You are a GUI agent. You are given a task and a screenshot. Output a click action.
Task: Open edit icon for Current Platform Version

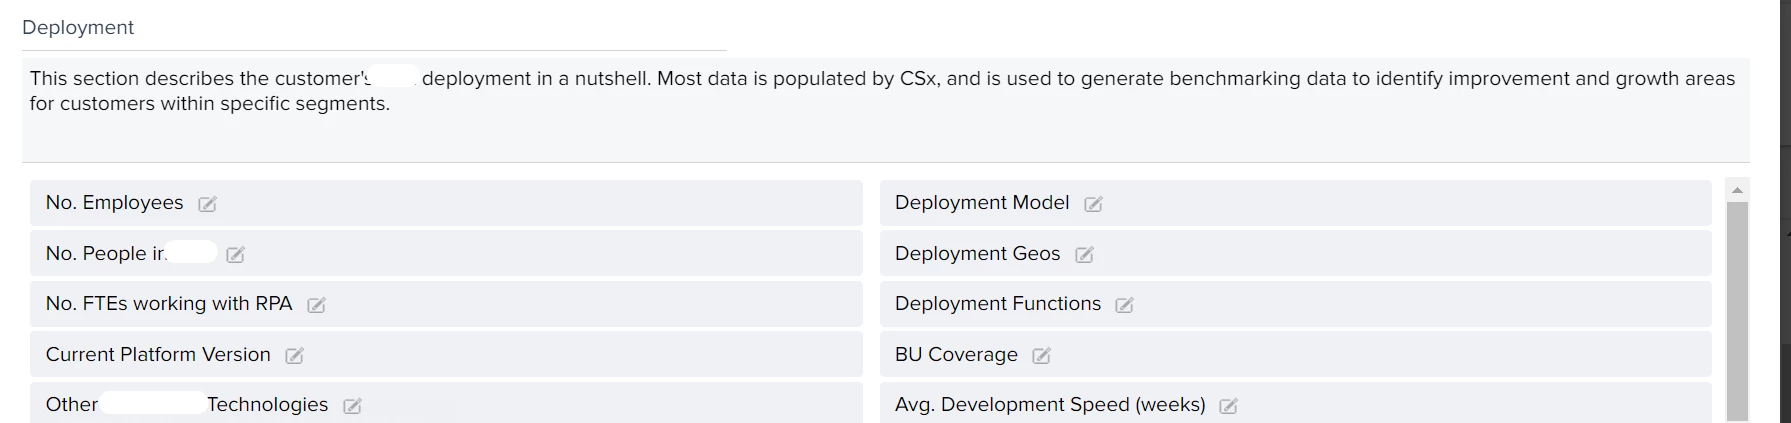tap(294, 356)
